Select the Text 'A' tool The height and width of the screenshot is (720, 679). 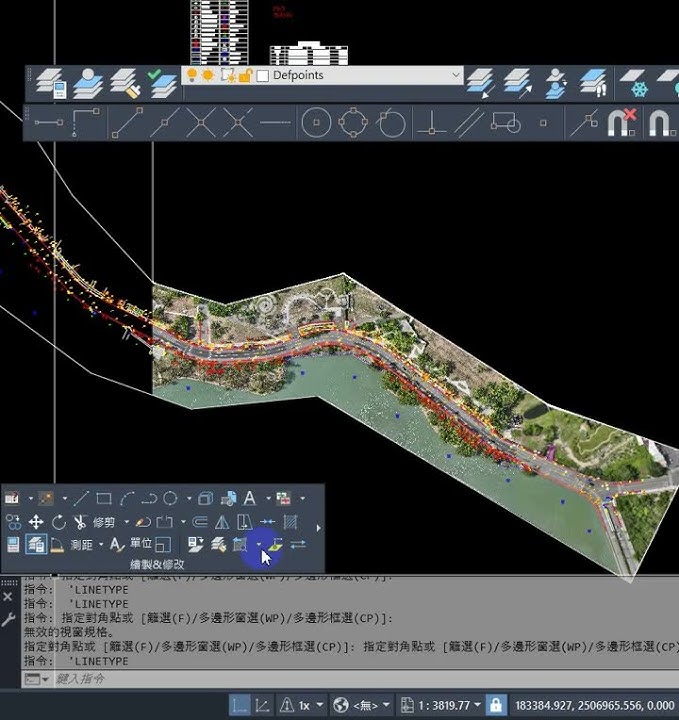point(249,498)
